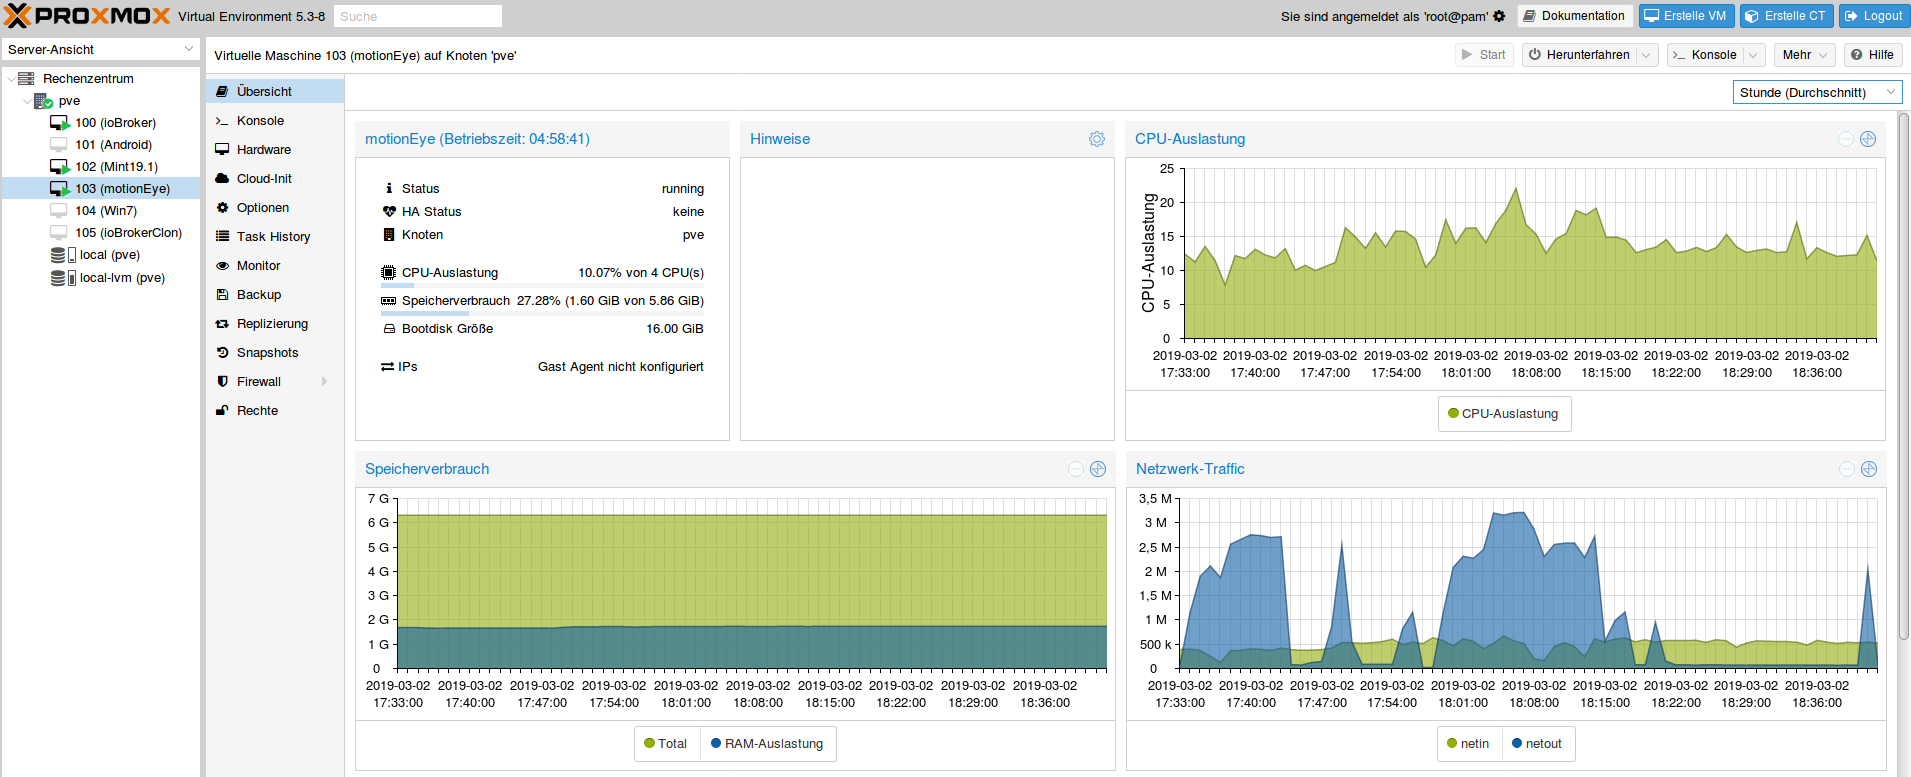Click the VM 101 (Android) monitor icon
The image size is (1911, 777).
point(59,145)
